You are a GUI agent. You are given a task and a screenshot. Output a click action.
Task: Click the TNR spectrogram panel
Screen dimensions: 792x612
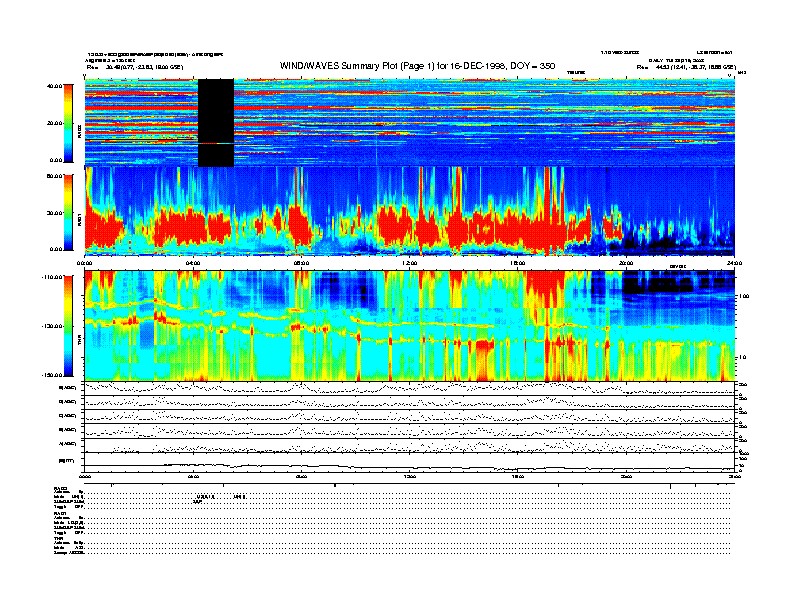(409, 326)
